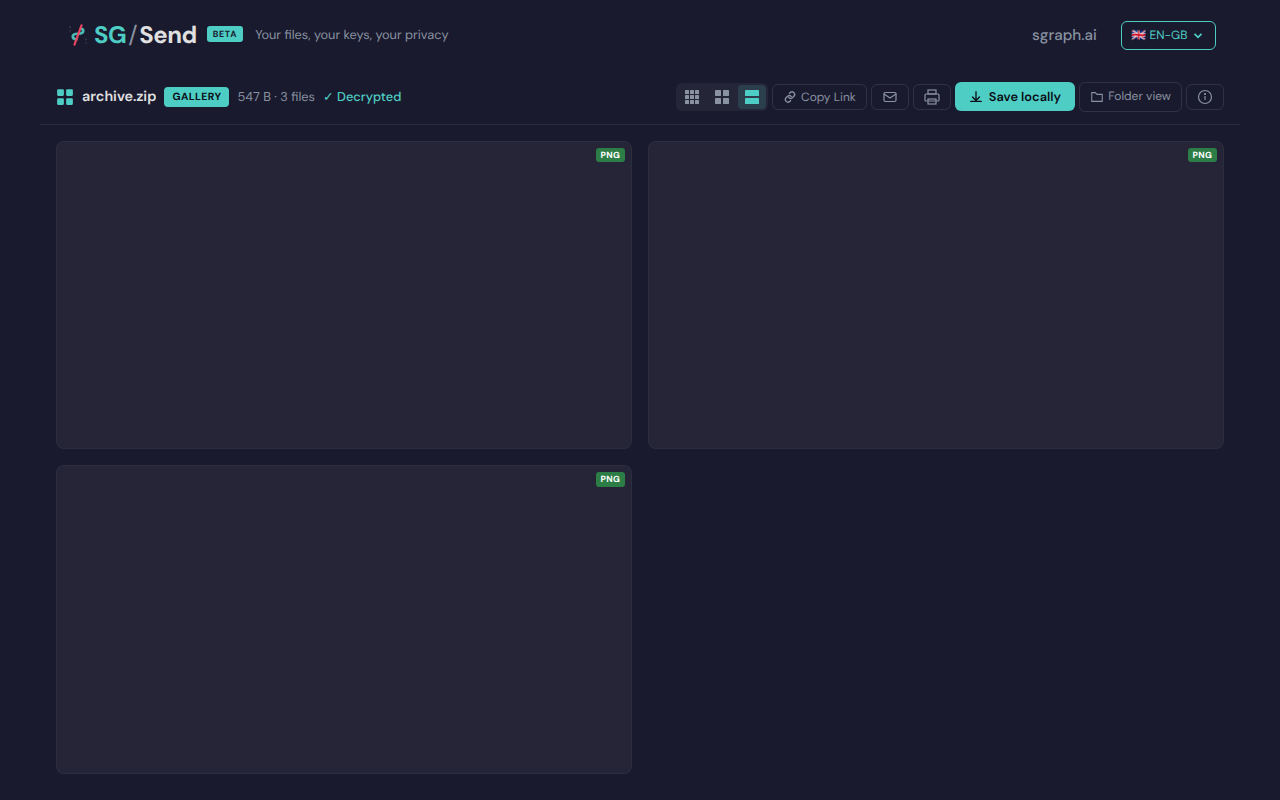The image size is (1280, 800).
Task: Open the first PNG thumbnail
Action: (x=344, y=295)
